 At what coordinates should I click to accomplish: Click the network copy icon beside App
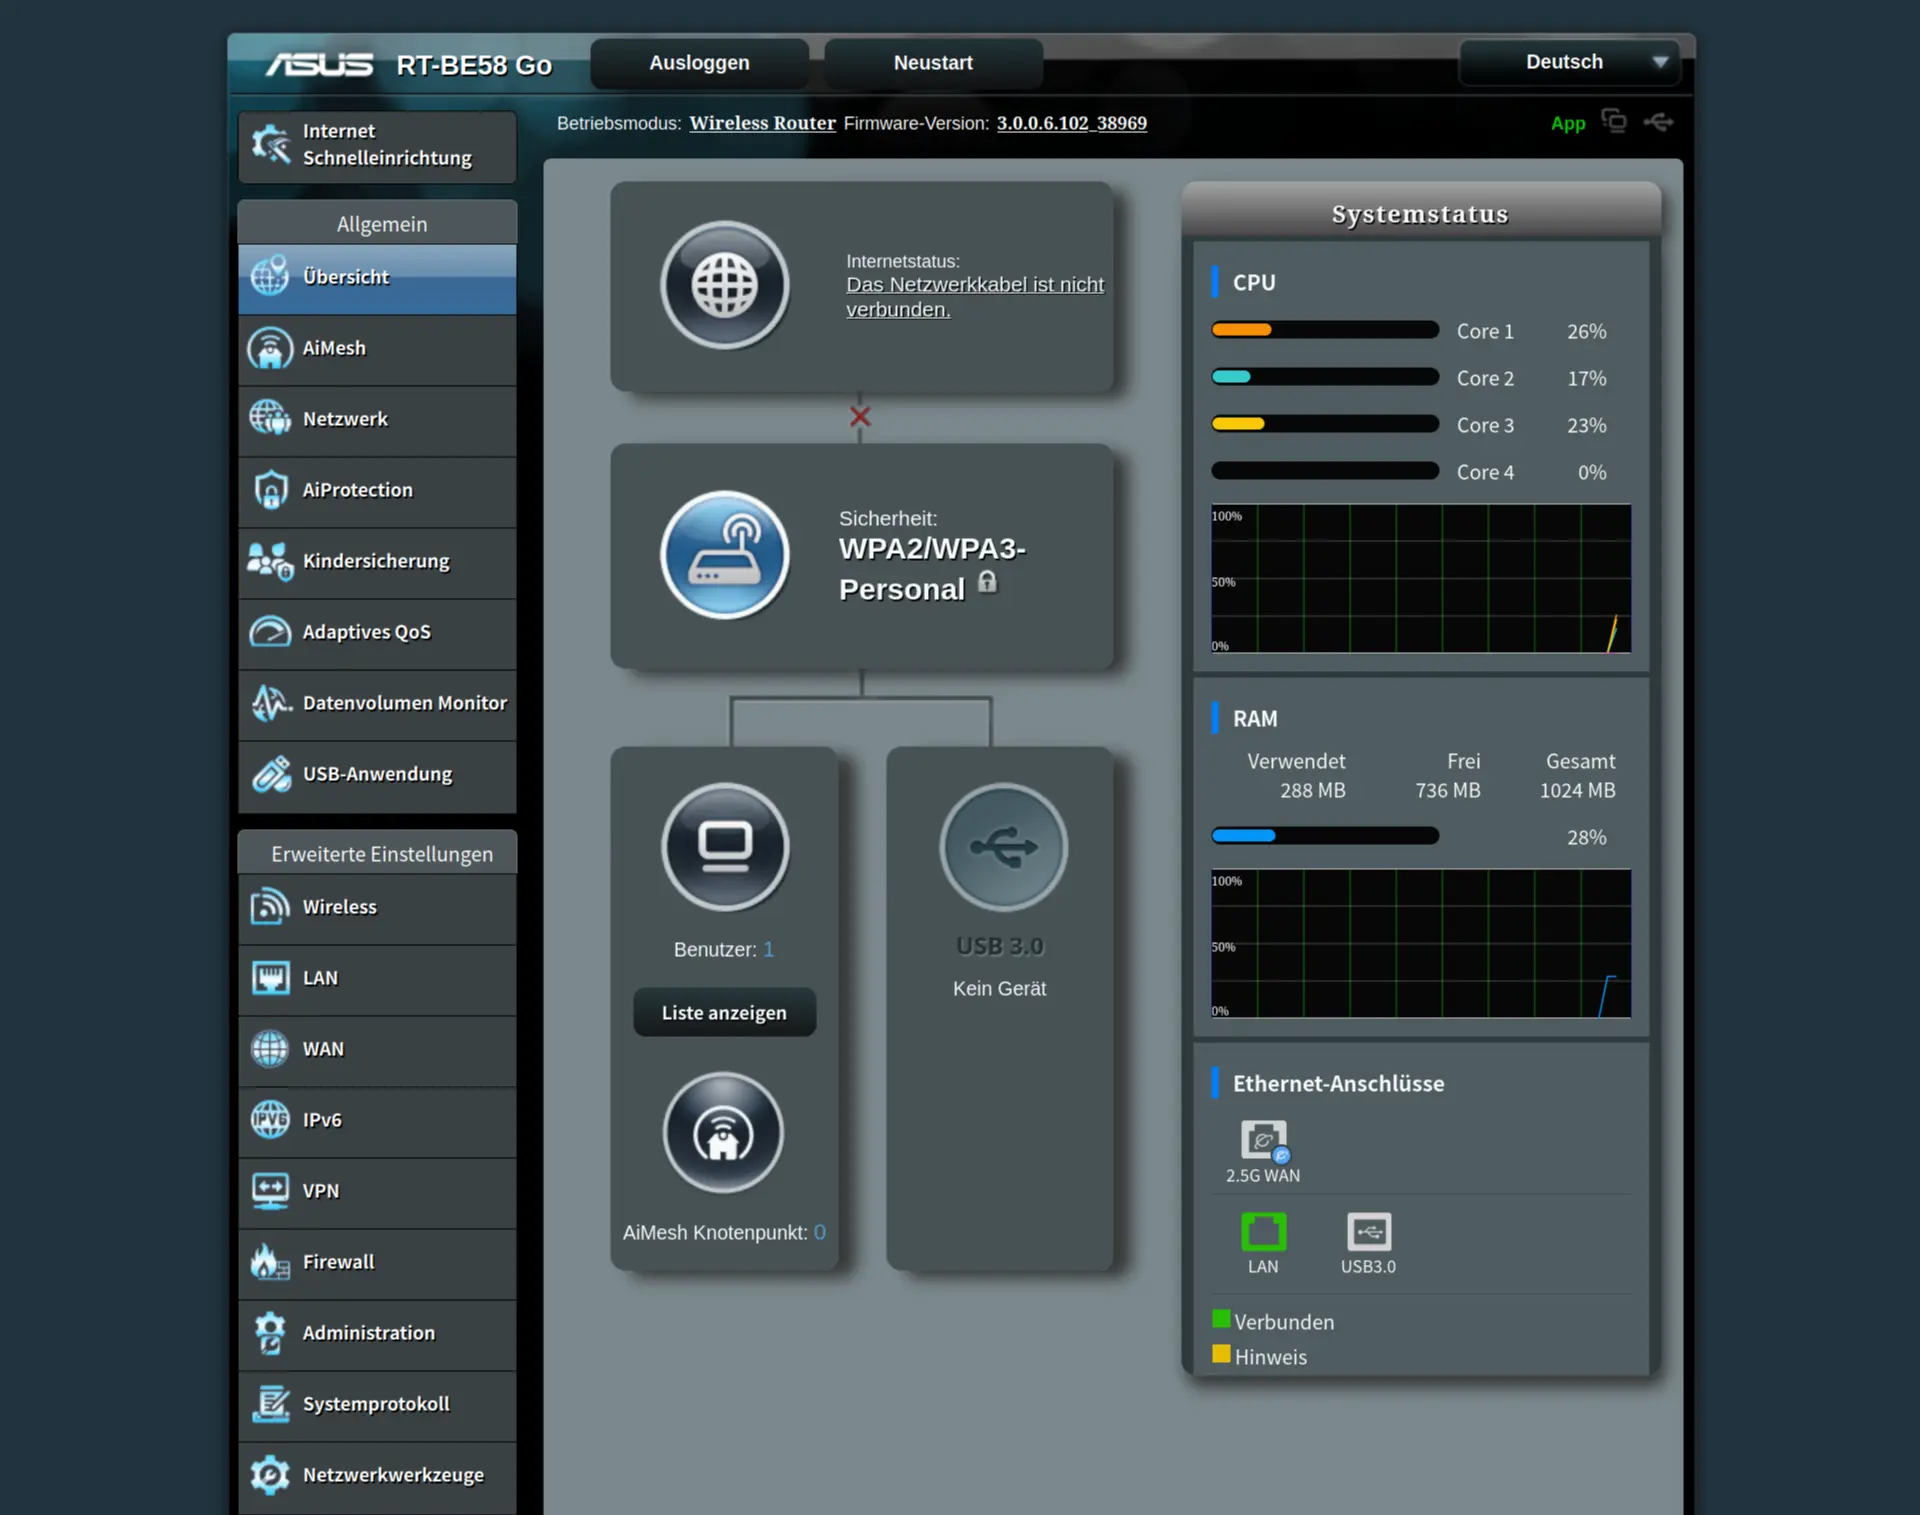pyautogui.click(x=1613, y=121)
